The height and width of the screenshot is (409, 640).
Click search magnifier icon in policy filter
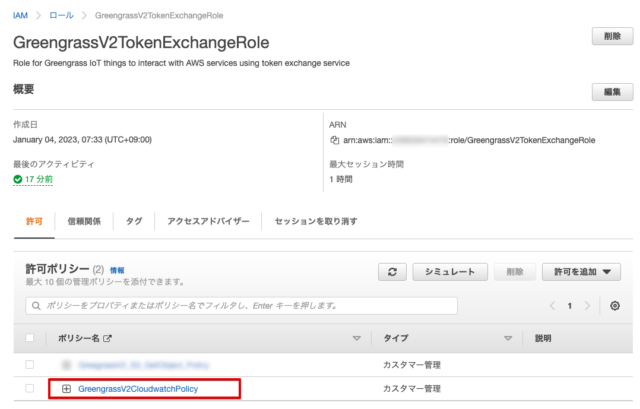36,306
